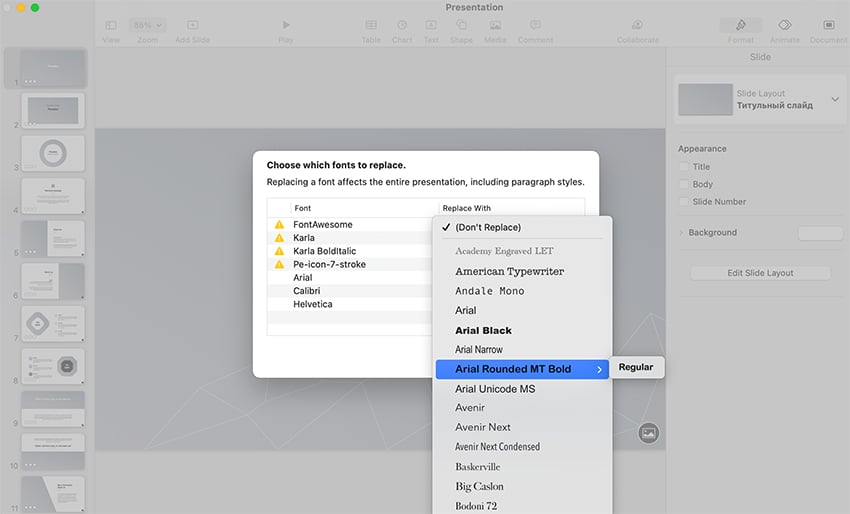Enable the Title checkbox
Screen dimensions: 850x514
tap(684, 167)
